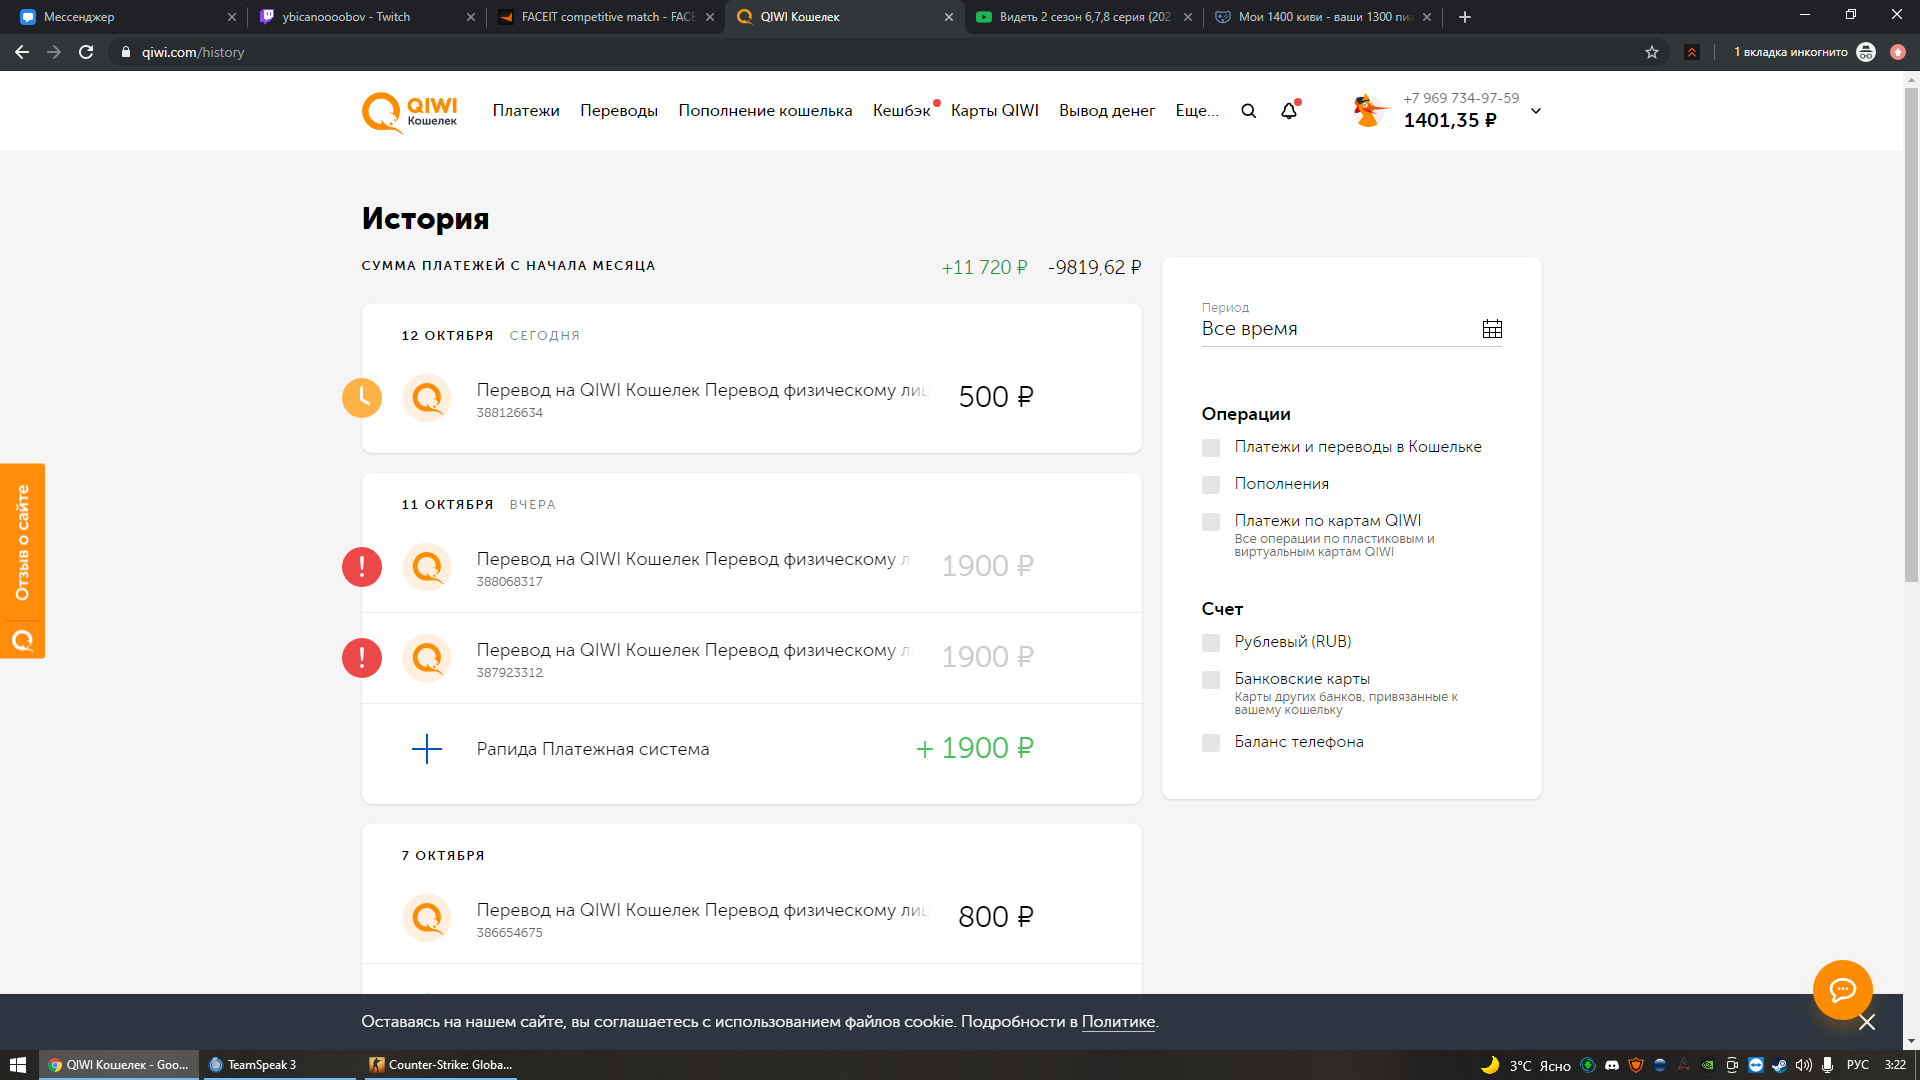Check the Рублевый (RUB) account filter
The height and width of the screenshot is (1080, 1920).
coord(1211,643)
